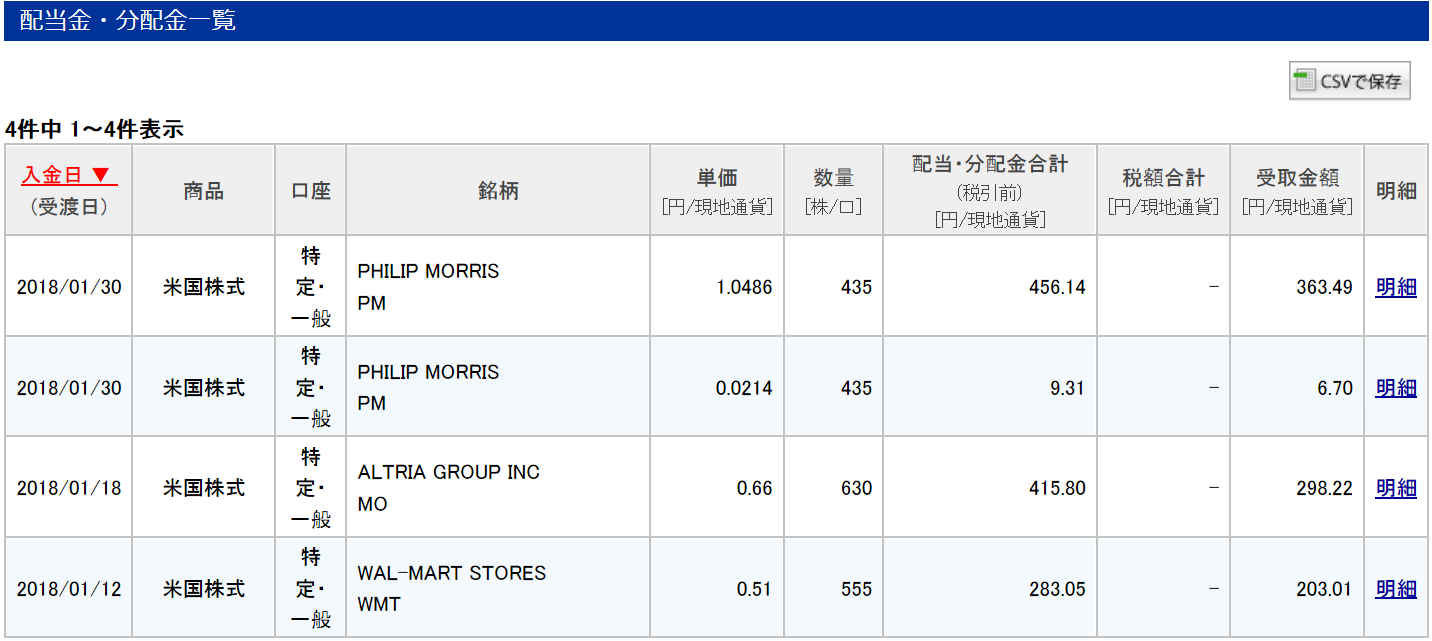Select the 税額合計 column header
This screenshot has height=641, width=1432.
(x=1163, y=178)
